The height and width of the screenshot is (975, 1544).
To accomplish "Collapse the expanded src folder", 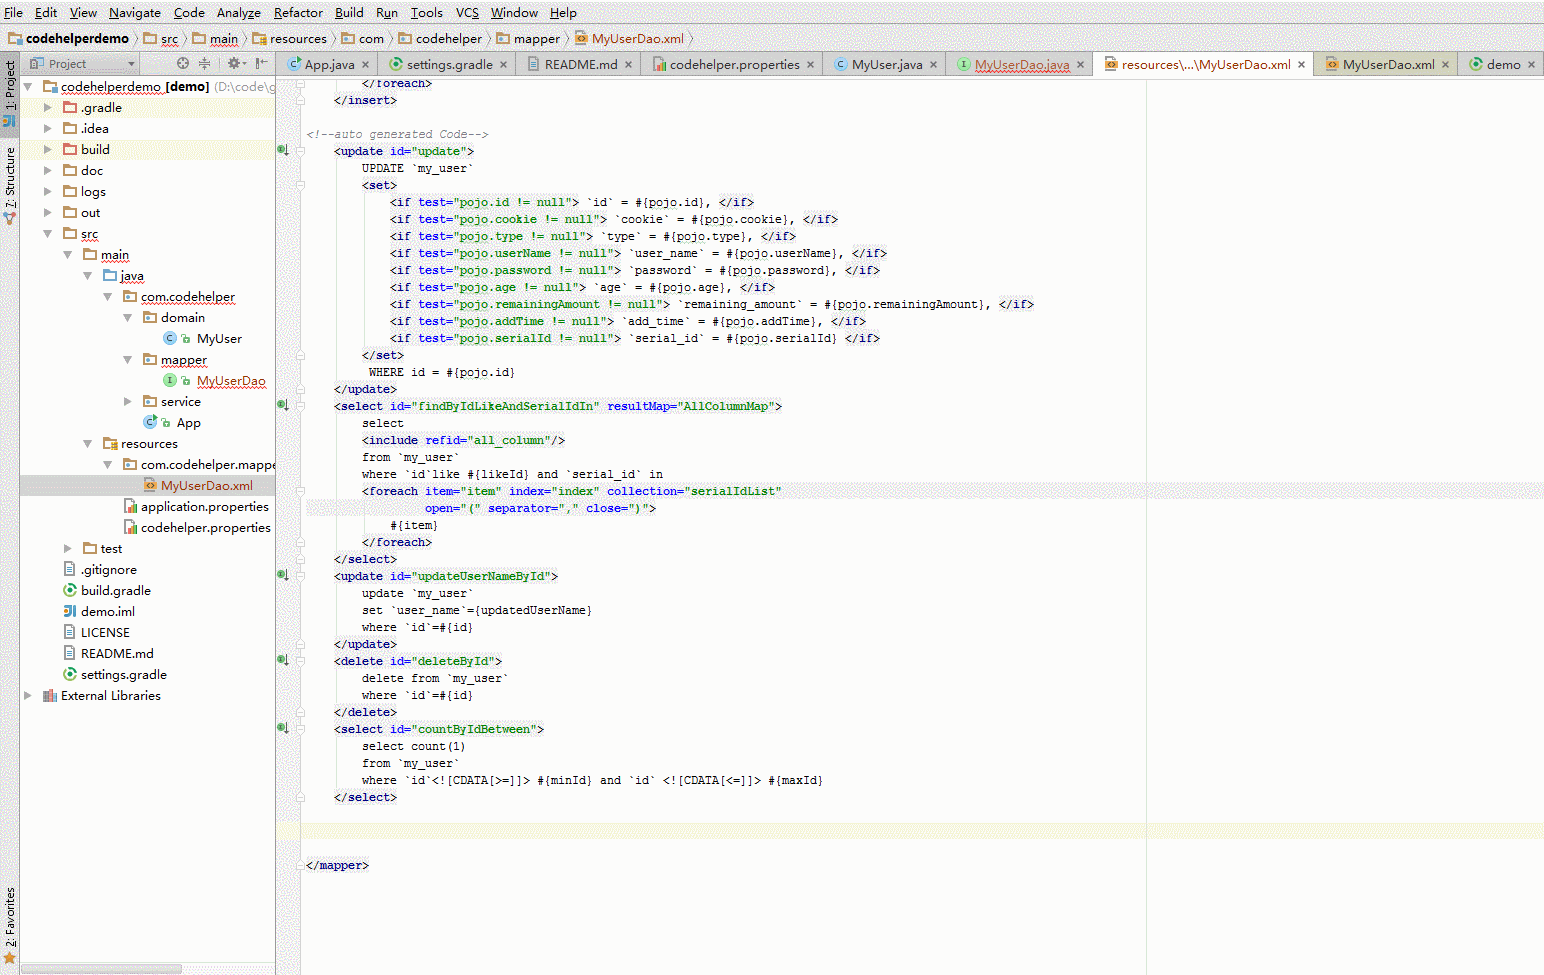I will [x=47, y=233].
